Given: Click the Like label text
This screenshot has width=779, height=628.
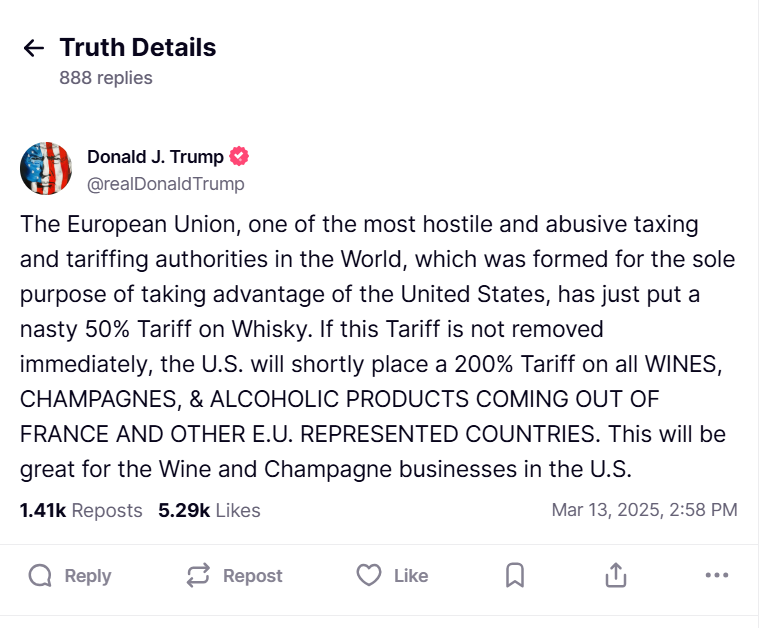Looking at the screenshot, I should [x=411, y=576].
